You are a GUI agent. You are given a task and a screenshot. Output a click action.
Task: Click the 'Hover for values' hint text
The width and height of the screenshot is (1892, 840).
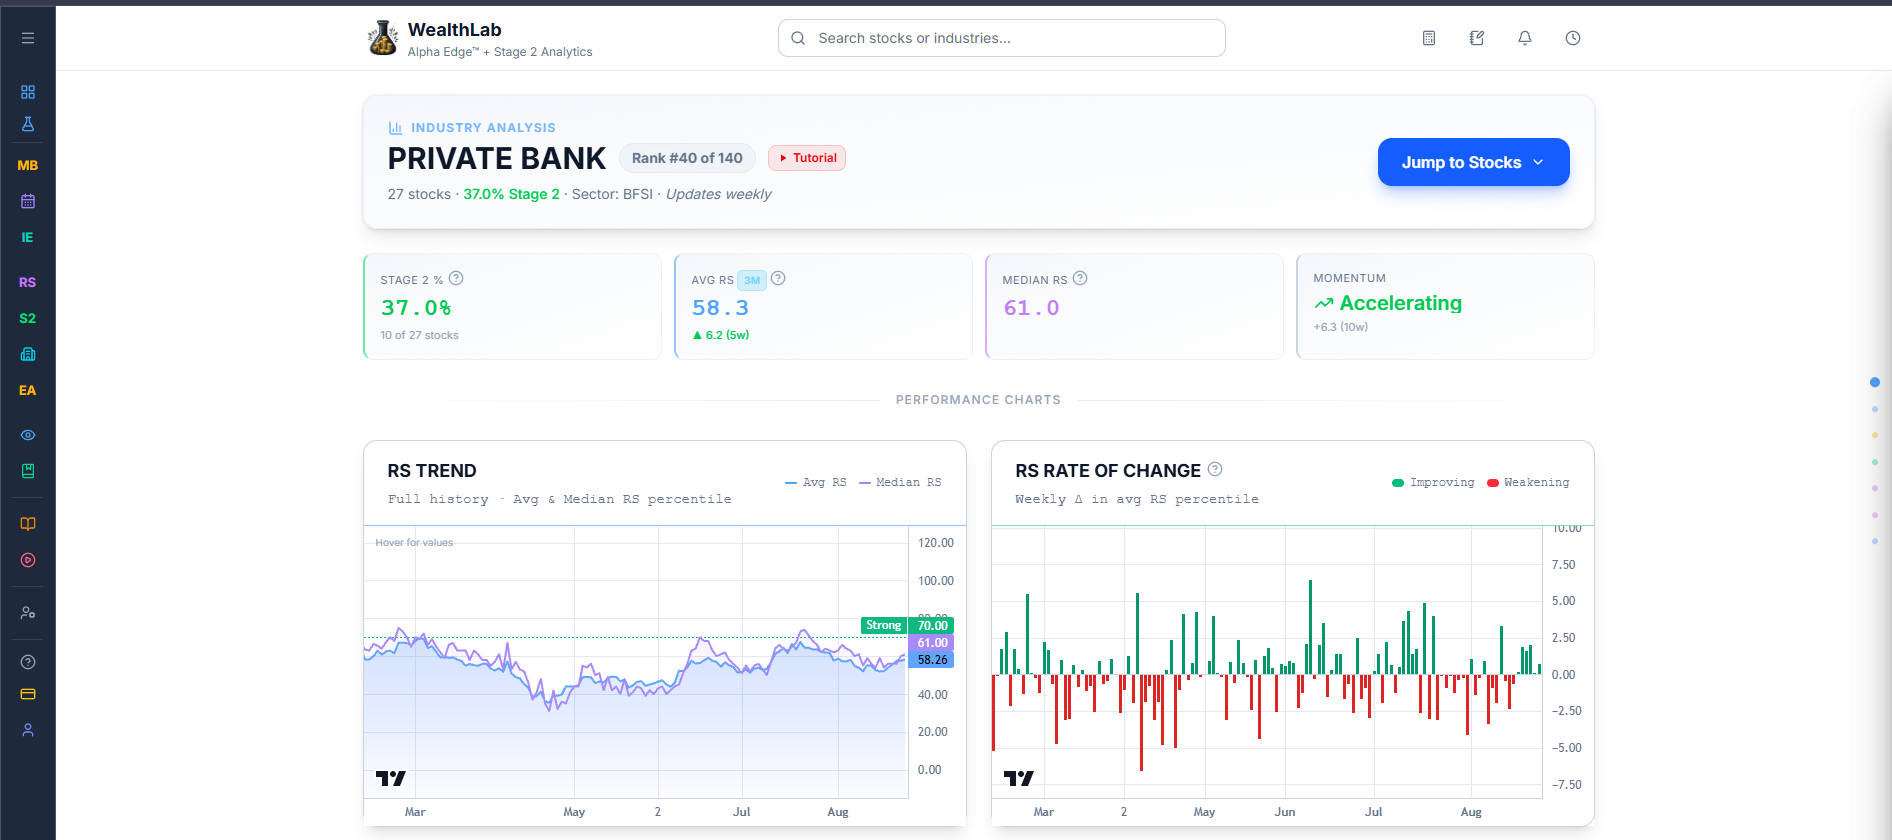tap(414, 543)
